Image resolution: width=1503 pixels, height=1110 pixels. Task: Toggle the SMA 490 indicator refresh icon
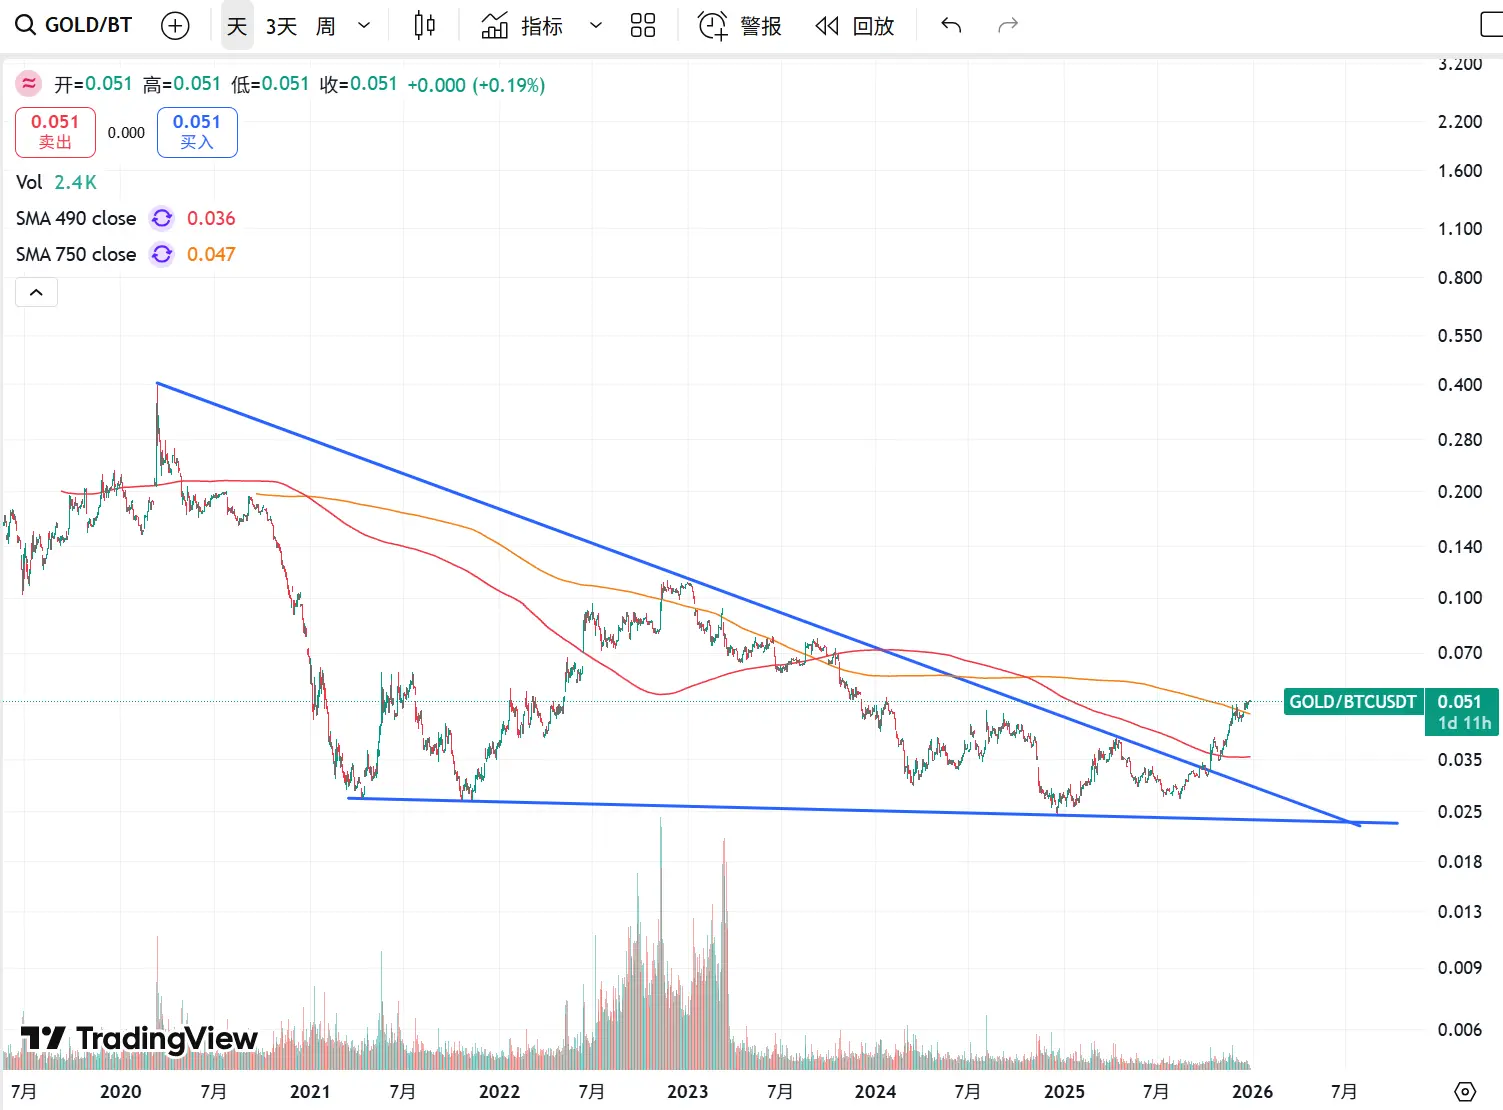click(162, 218)
